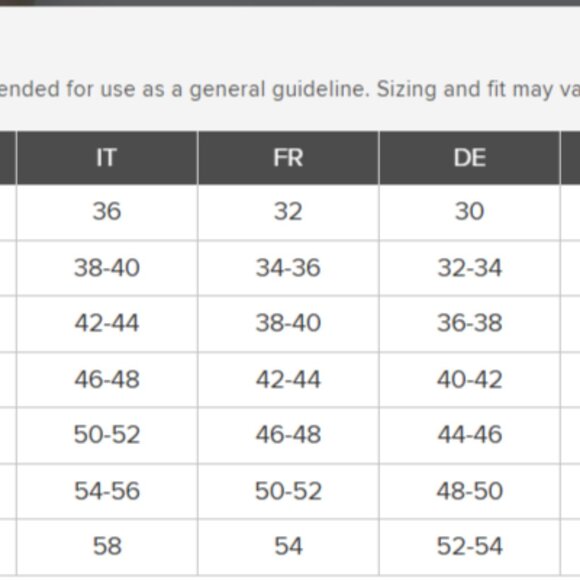Click the IT 54-56 cell

[x=107, y=491]
